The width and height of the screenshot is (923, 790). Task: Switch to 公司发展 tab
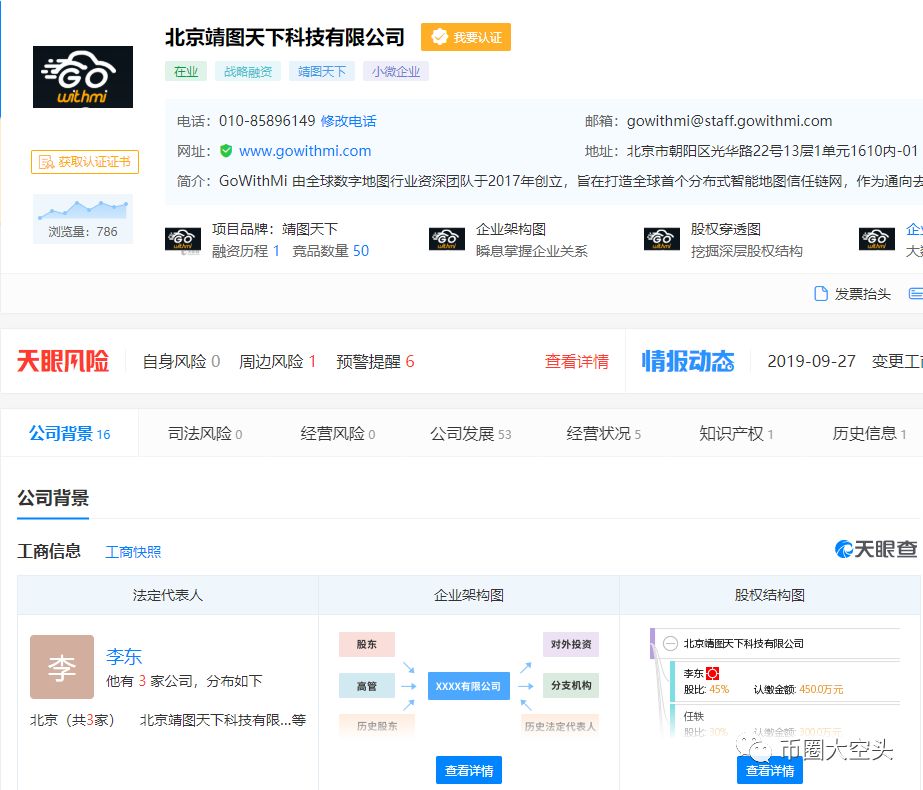click(x=470, y=434)
